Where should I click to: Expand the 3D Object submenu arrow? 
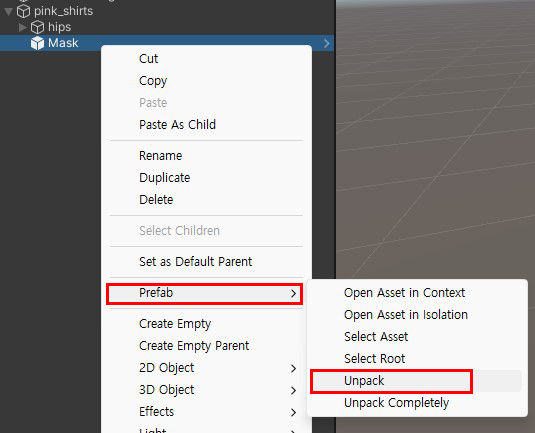[x=293, y=390]
